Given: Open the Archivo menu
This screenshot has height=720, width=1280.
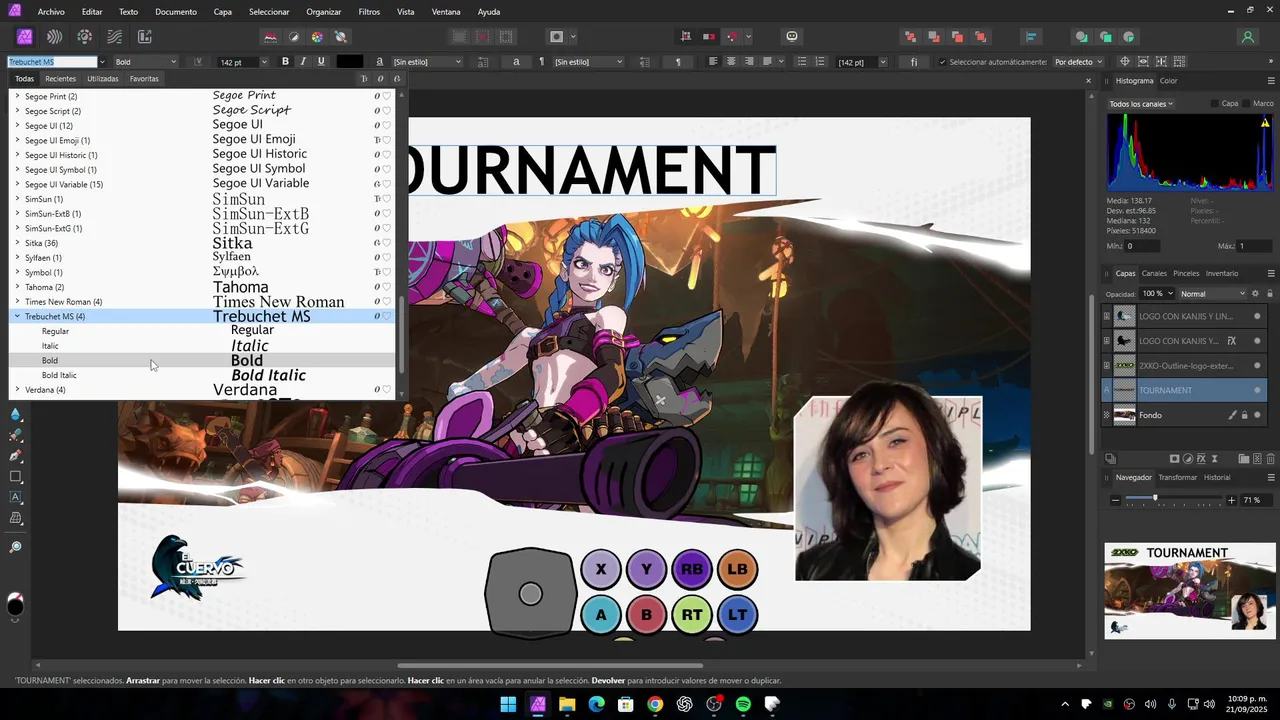Looking at the screenshot, I should (x=51, y=12).
